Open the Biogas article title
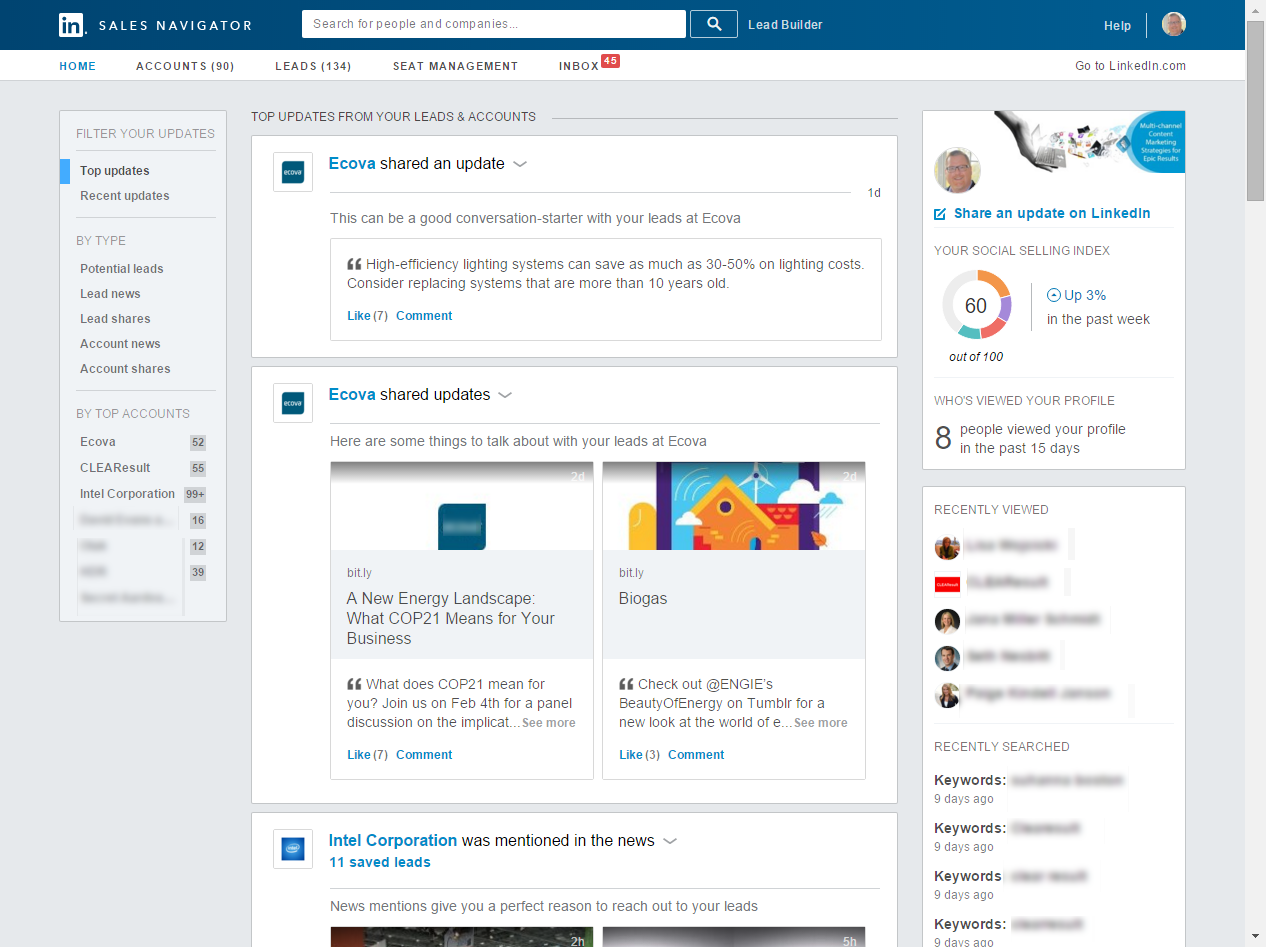The height and width of the screenshot is (947, 1266). coord(643,599)
